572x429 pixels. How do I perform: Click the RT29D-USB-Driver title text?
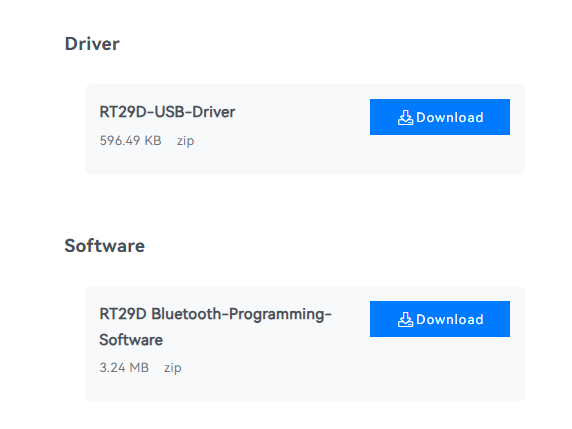167,112
